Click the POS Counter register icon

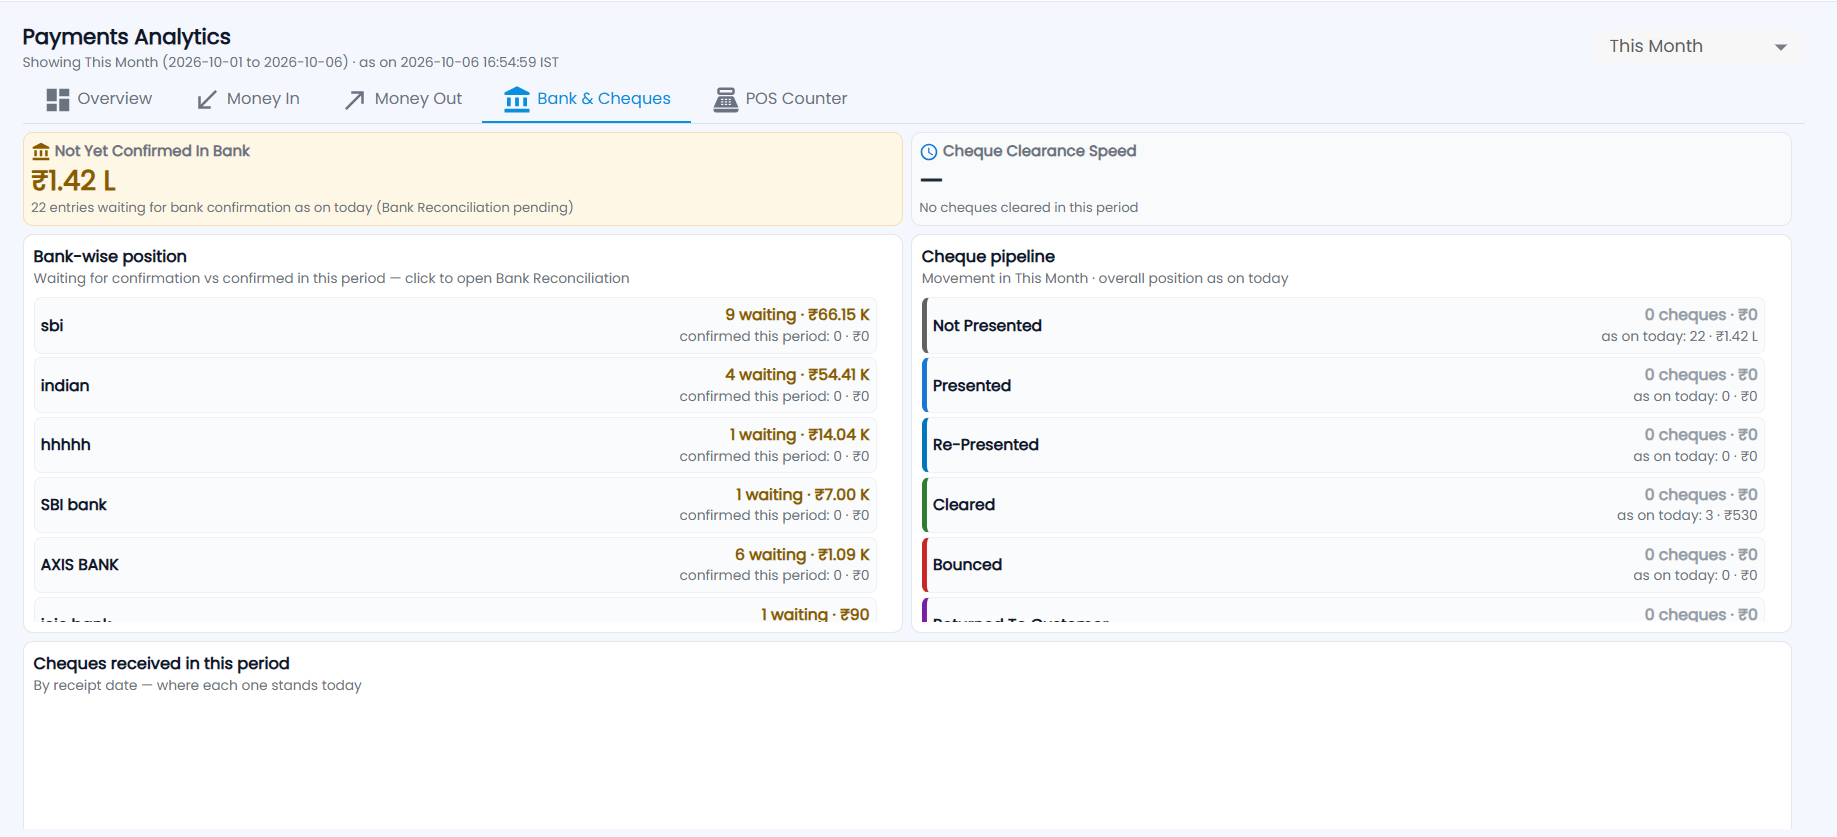click(726, 99)
